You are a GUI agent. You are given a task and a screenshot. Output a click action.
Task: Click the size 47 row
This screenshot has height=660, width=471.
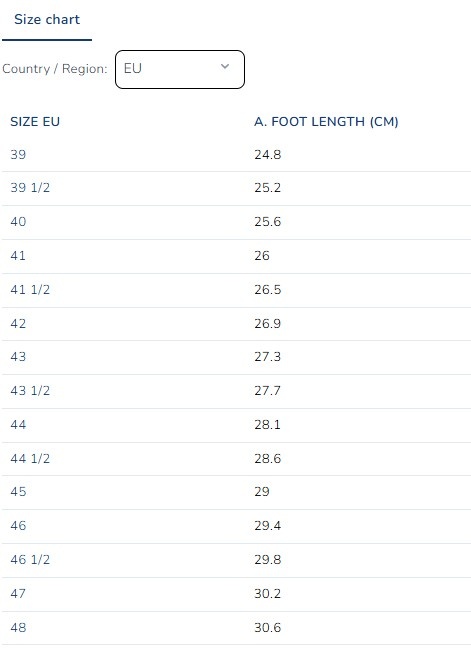coord(236,594)
